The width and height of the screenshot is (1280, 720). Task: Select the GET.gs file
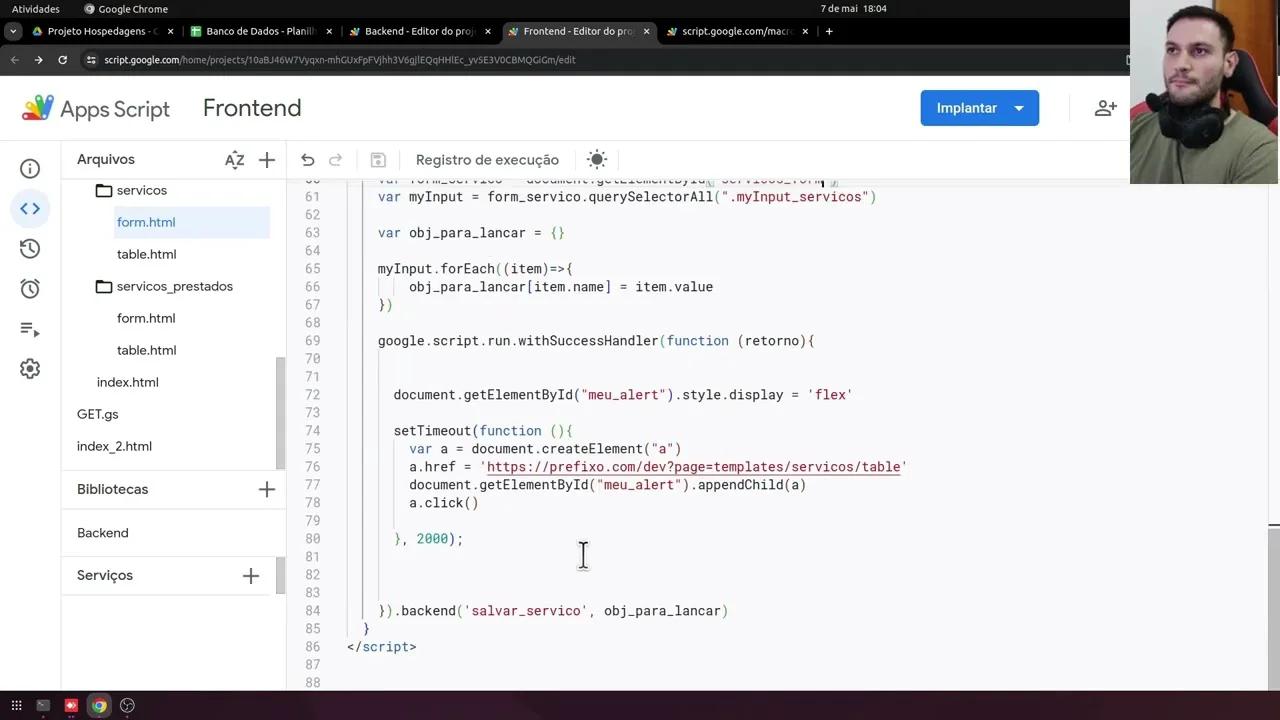97,414
